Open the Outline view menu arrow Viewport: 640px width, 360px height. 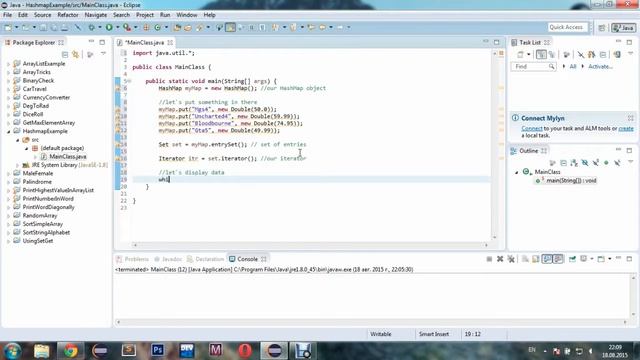[x=631, y=162]
